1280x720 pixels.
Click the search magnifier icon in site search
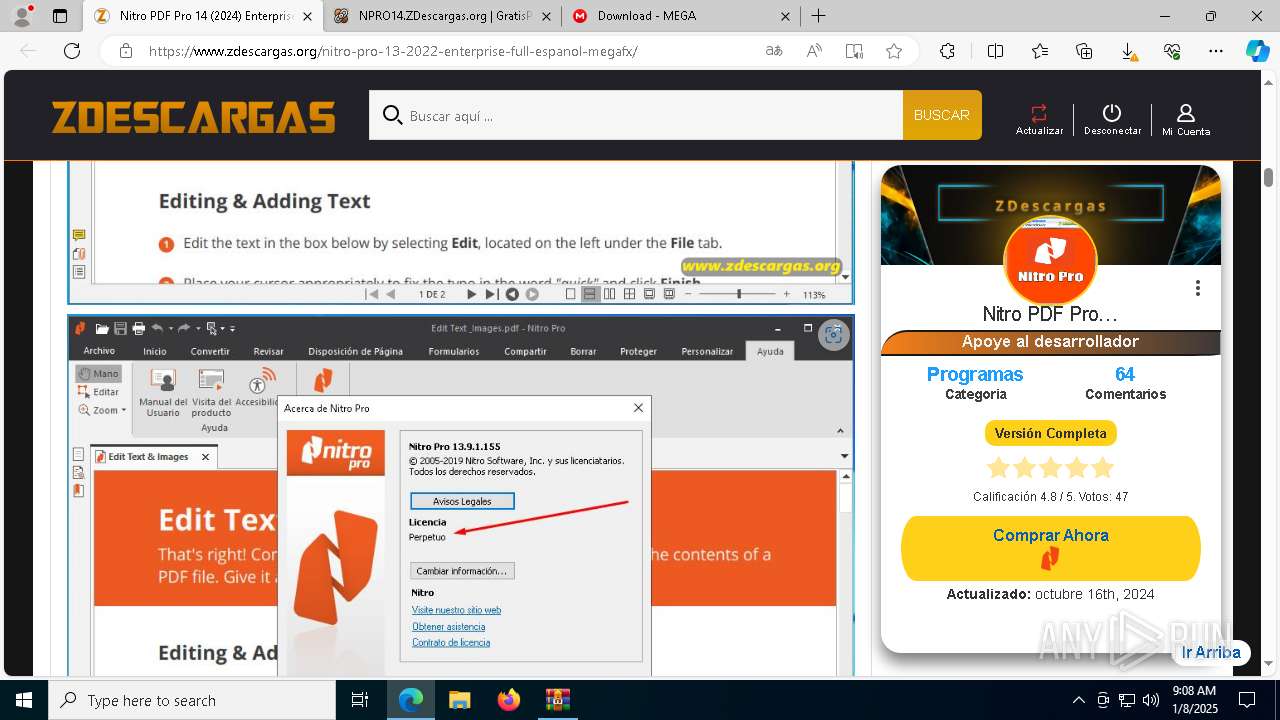tap(392, 115)
